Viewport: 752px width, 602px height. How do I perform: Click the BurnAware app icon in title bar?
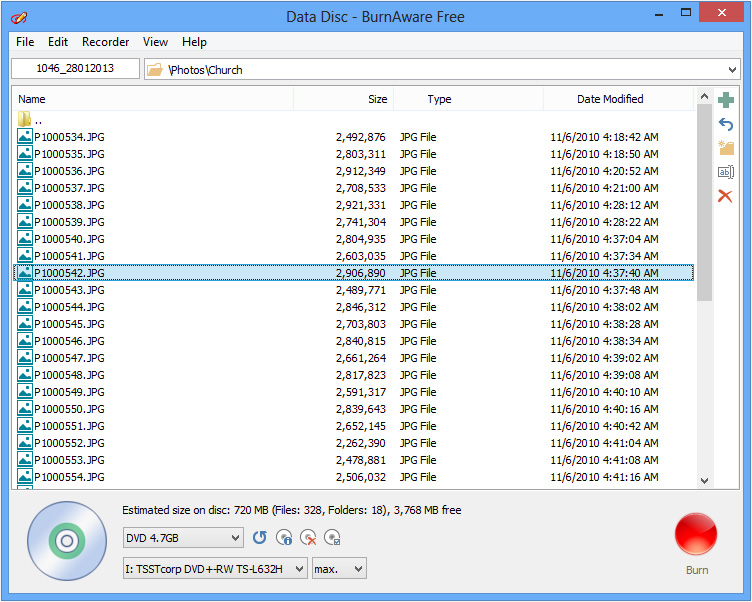[19, 17]
